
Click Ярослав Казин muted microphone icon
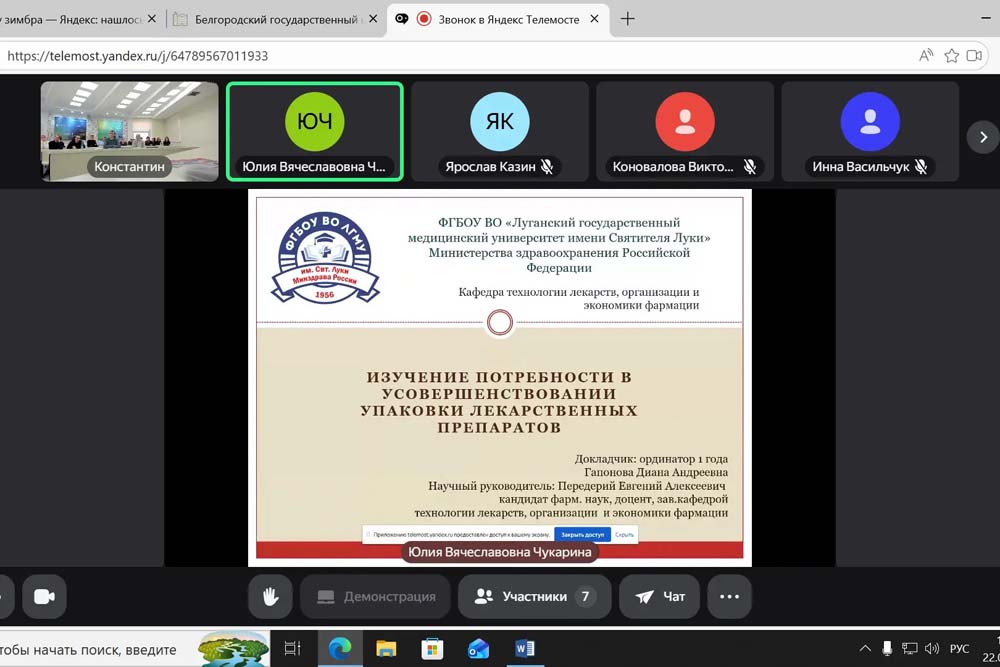(x=547, y=166)
